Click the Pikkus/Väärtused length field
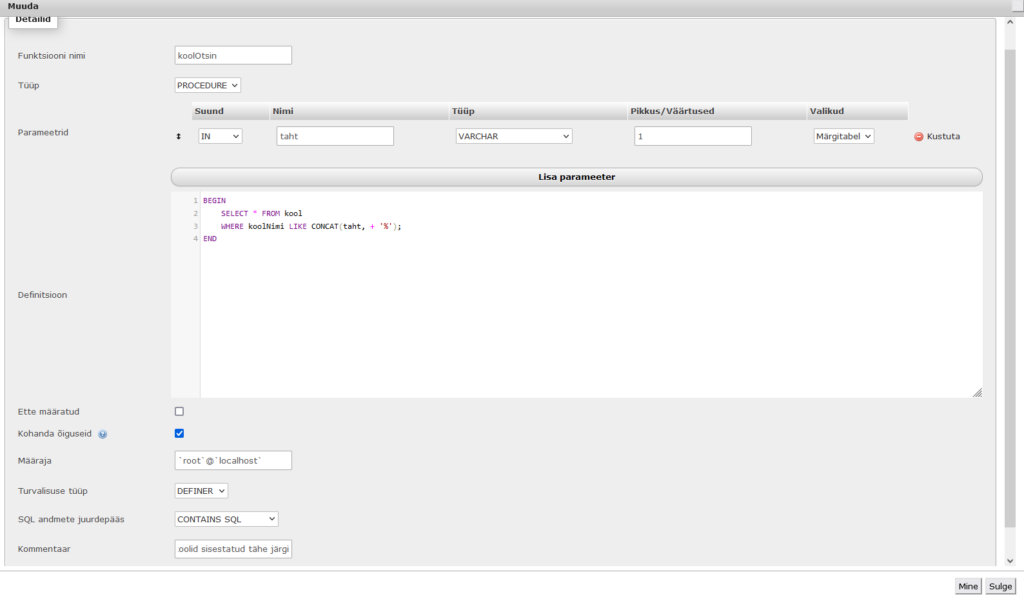1024x599 pixels. 693,137
